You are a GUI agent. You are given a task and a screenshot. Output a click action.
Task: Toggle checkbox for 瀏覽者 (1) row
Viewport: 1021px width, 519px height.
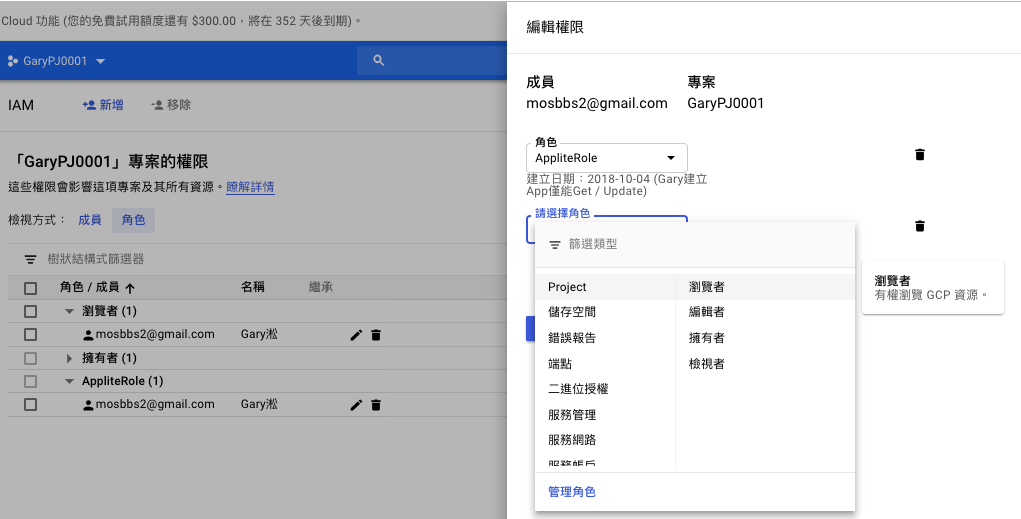[x=31, y=311]
